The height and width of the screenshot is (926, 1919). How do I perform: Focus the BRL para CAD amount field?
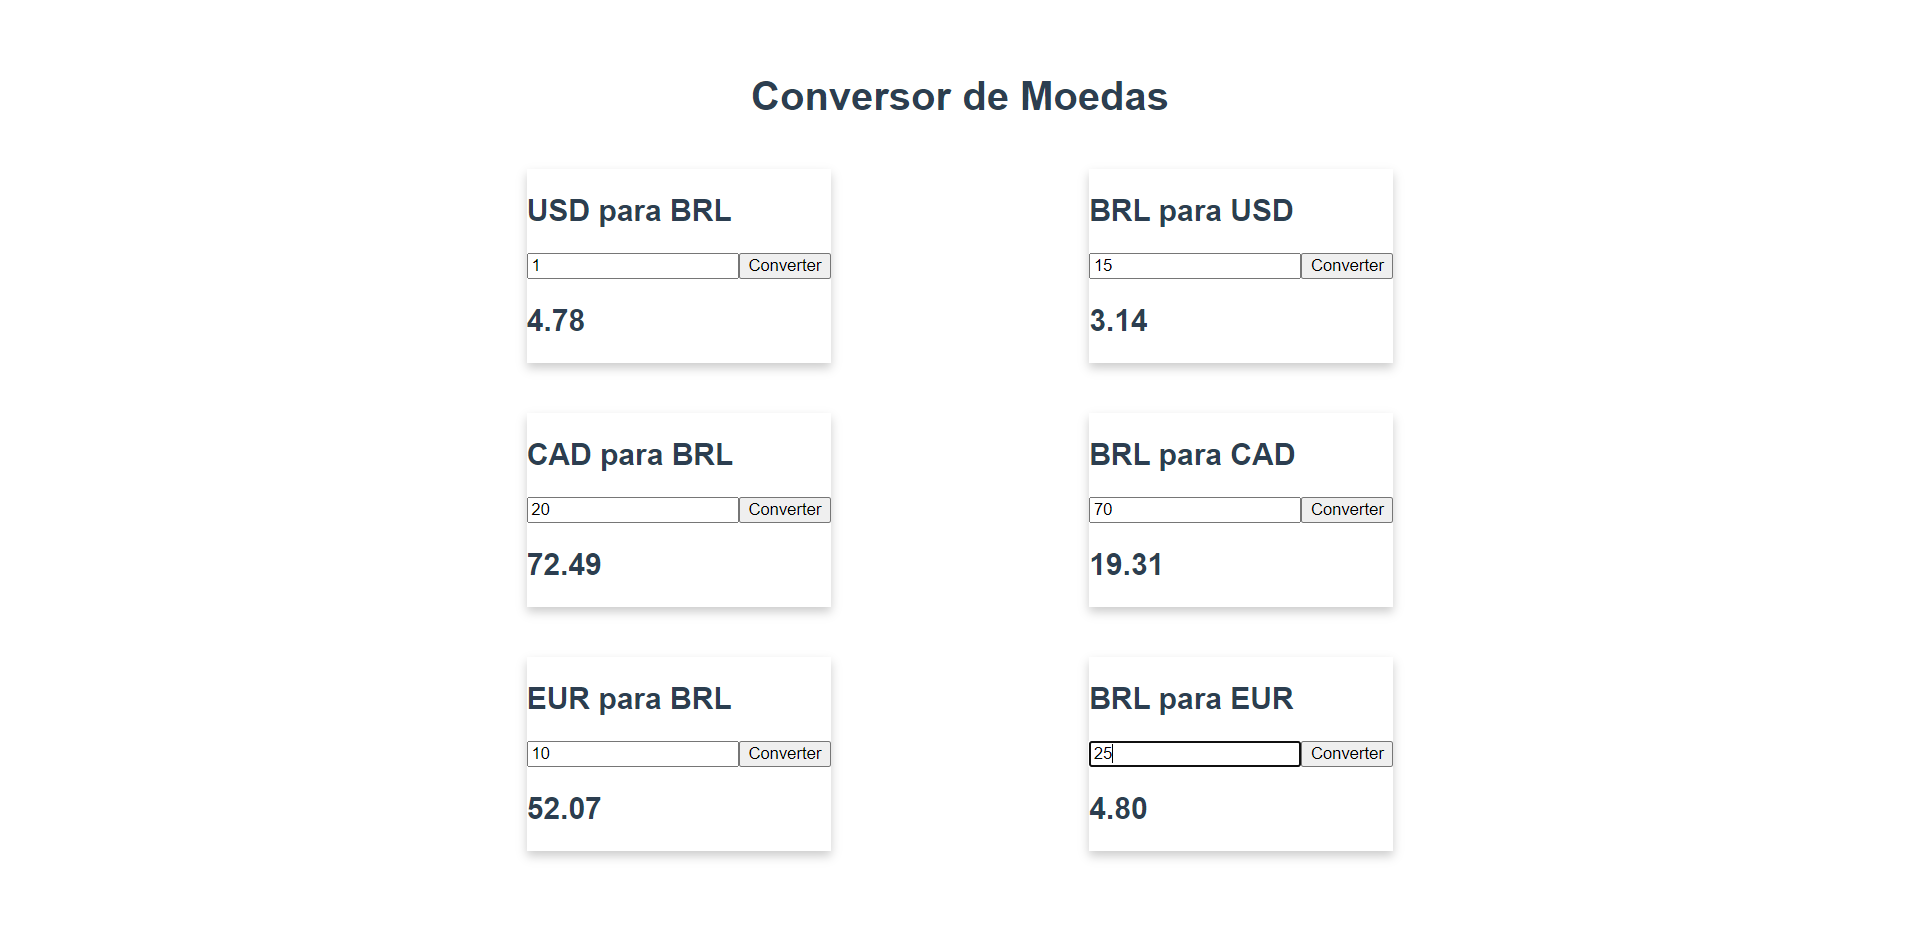pyautogui.click(x=1195, y=510)
